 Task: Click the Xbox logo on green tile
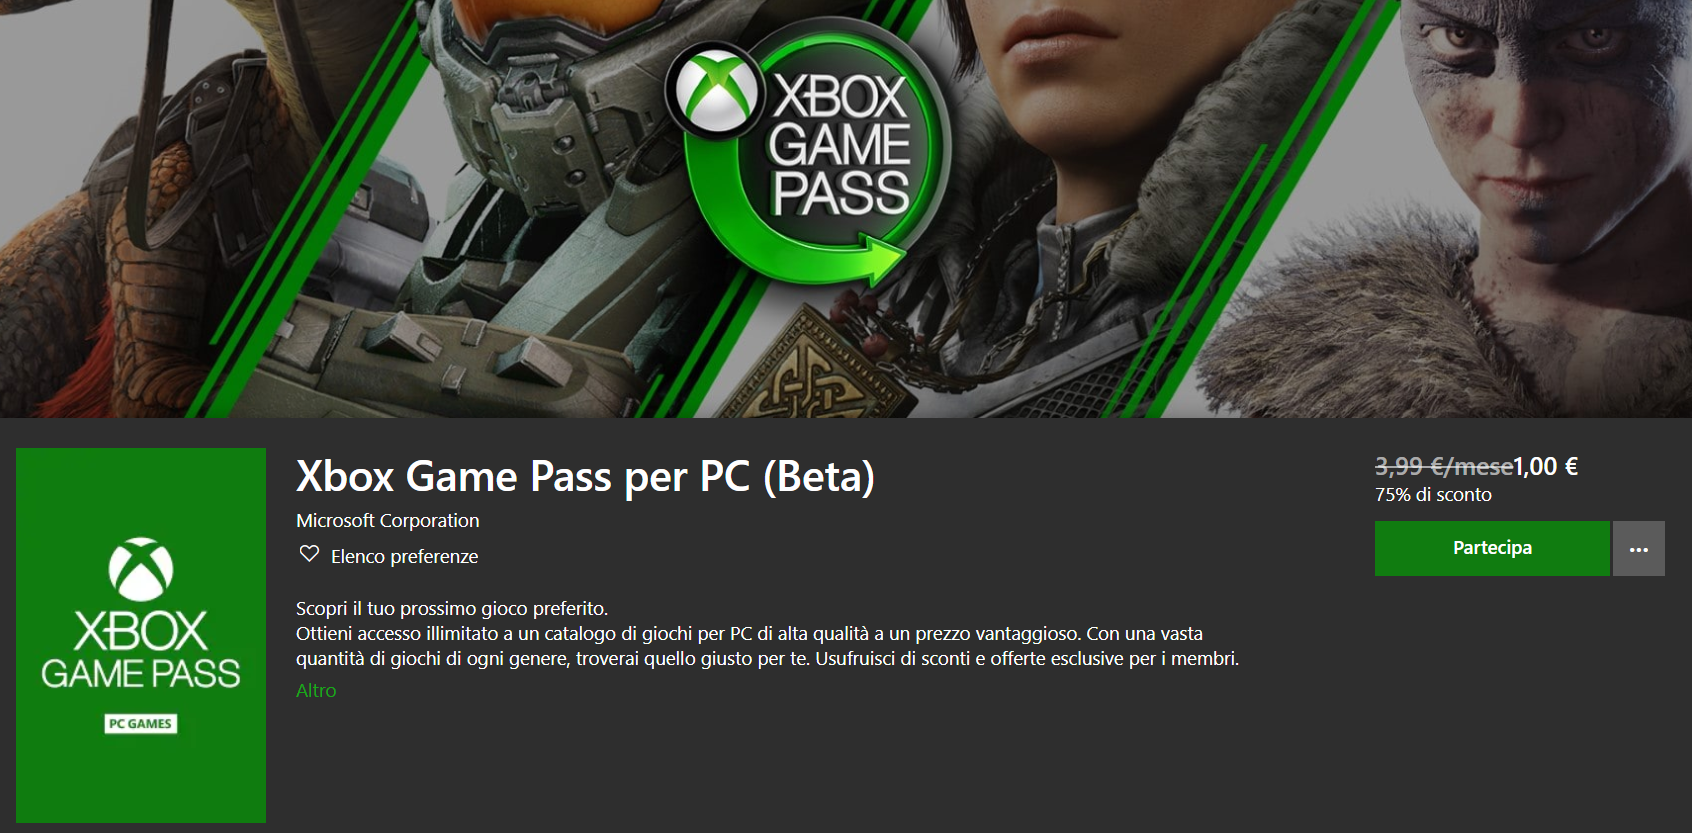tap(141, 569)
